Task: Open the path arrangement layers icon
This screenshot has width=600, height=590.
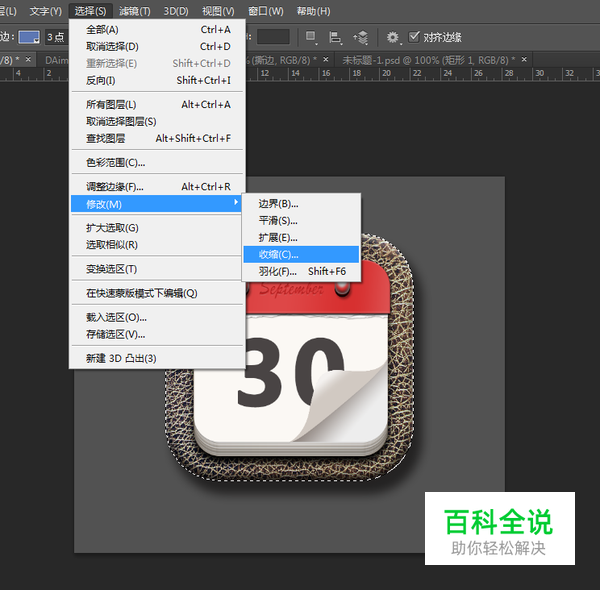Action: (360, 37)
